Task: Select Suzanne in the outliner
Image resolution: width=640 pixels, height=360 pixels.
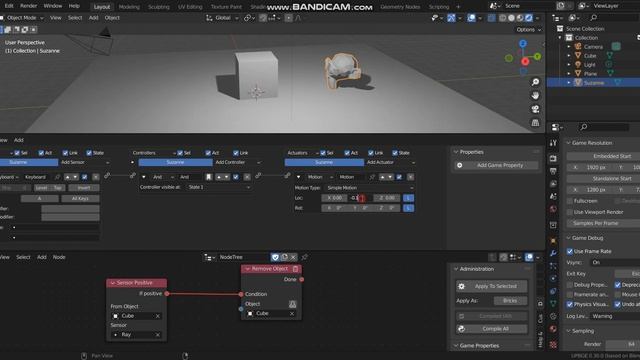Action: coord(593,83)
